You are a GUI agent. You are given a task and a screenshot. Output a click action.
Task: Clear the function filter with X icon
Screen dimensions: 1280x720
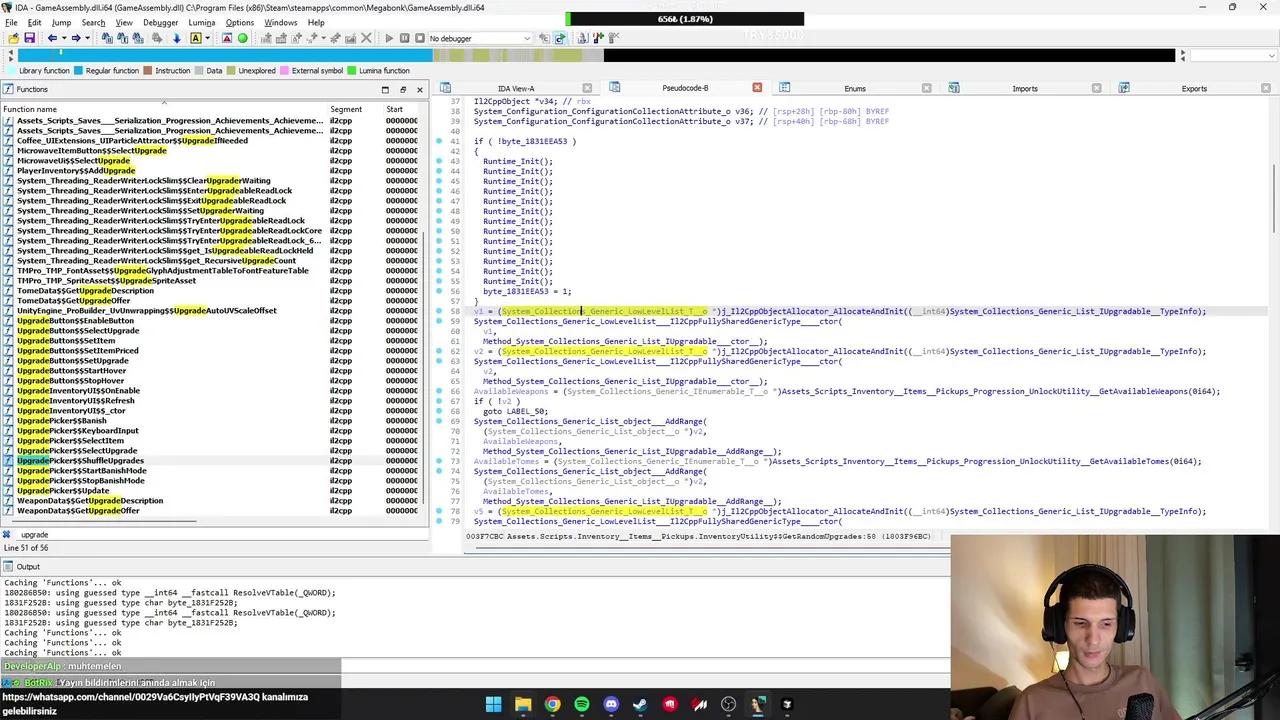[x=6, y=534]
